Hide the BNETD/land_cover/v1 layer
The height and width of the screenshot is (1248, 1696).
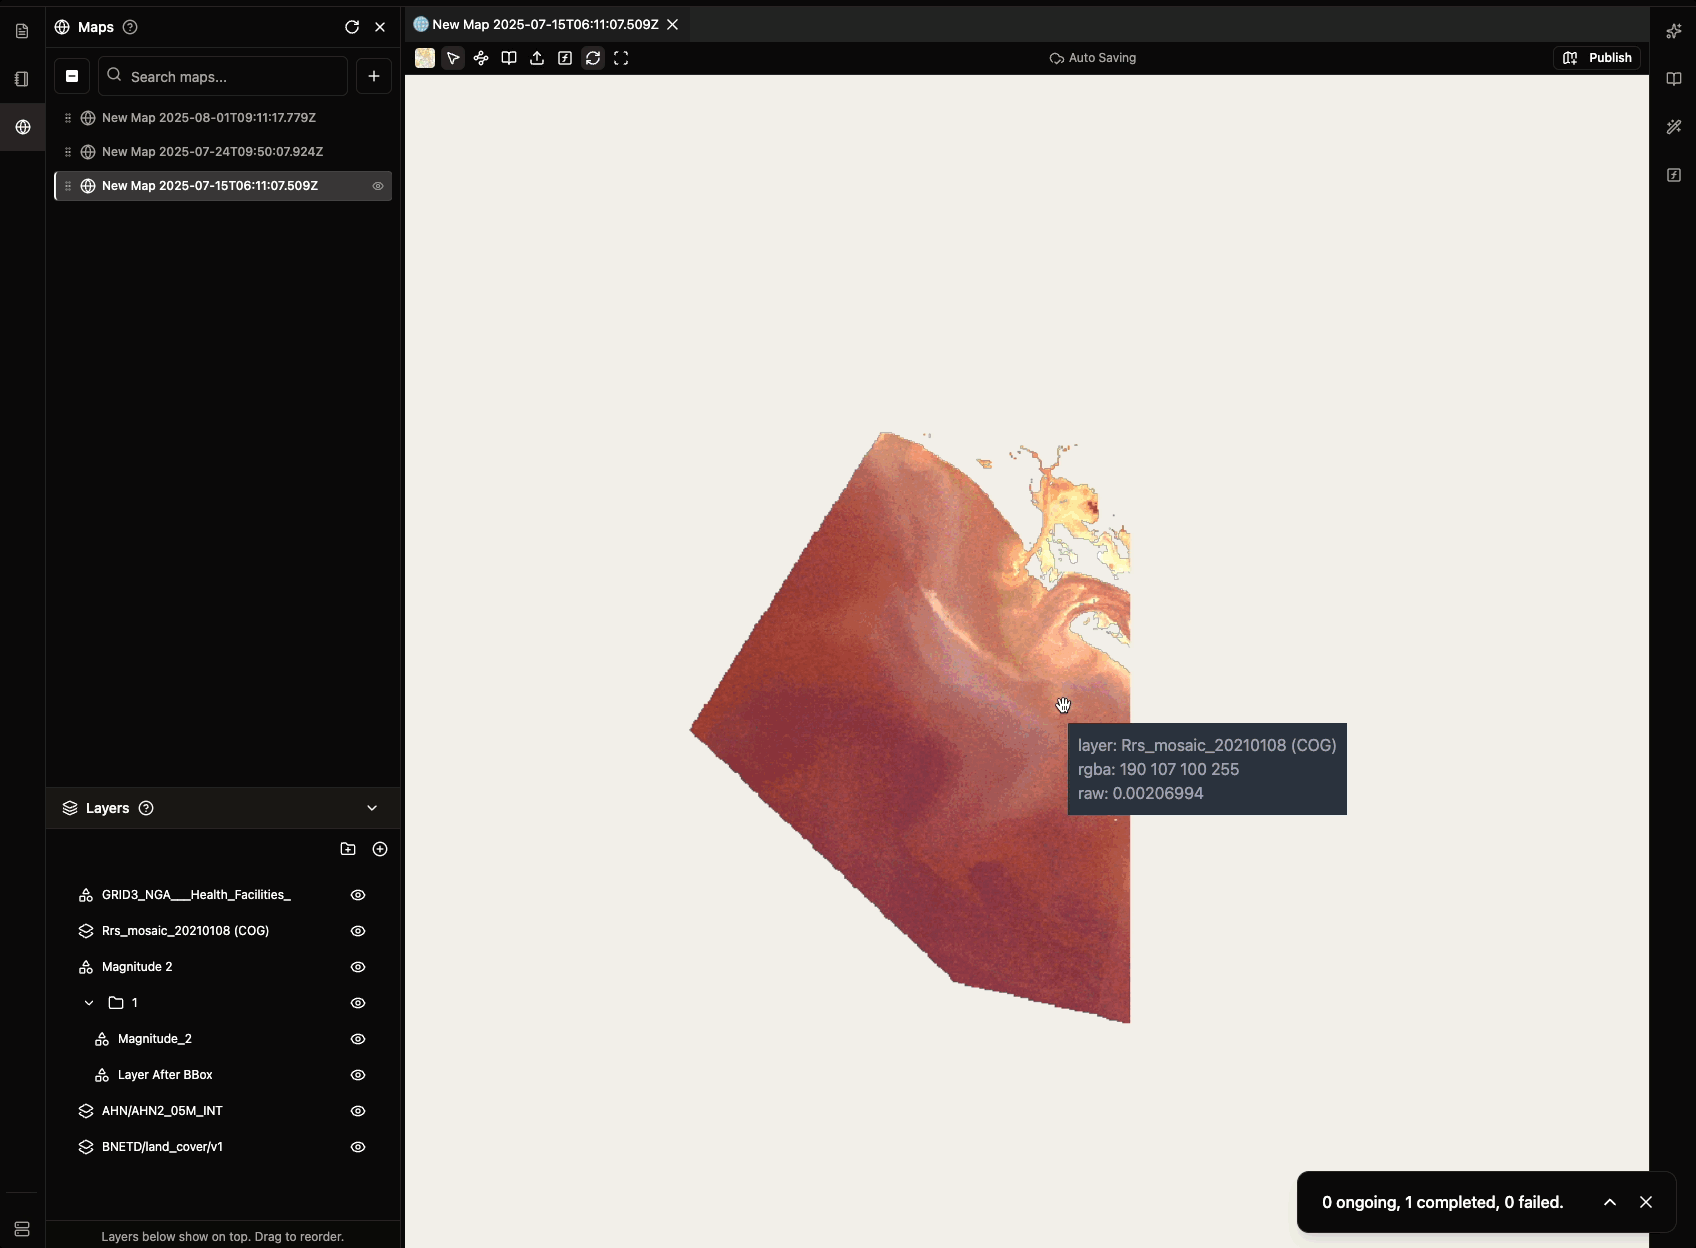[x=358, y=1147]
